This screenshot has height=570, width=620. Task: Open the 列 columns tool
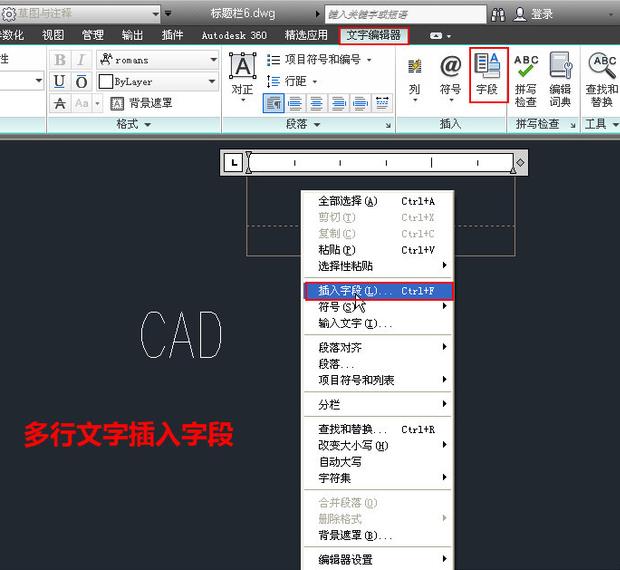tap(414, 79)
